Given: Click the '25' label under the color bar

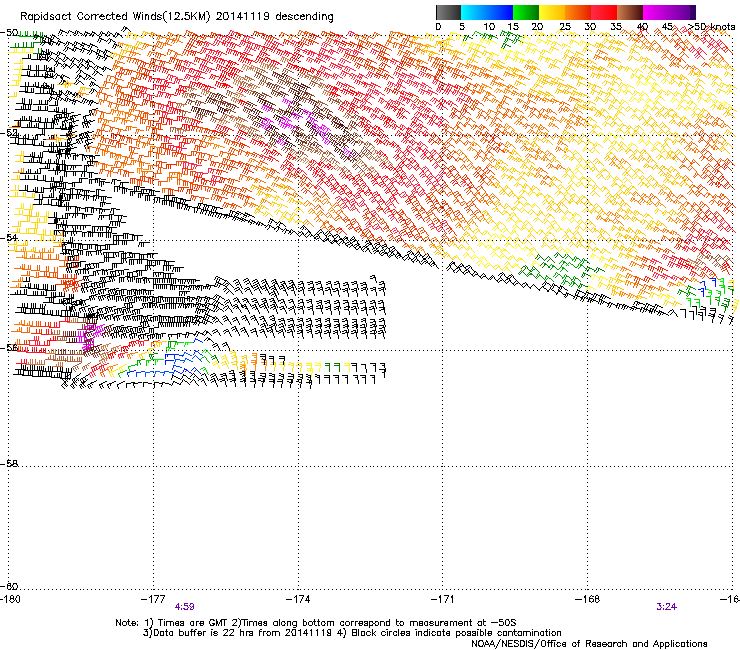Looking at the screenshot, I should click(x=564, y=27).
